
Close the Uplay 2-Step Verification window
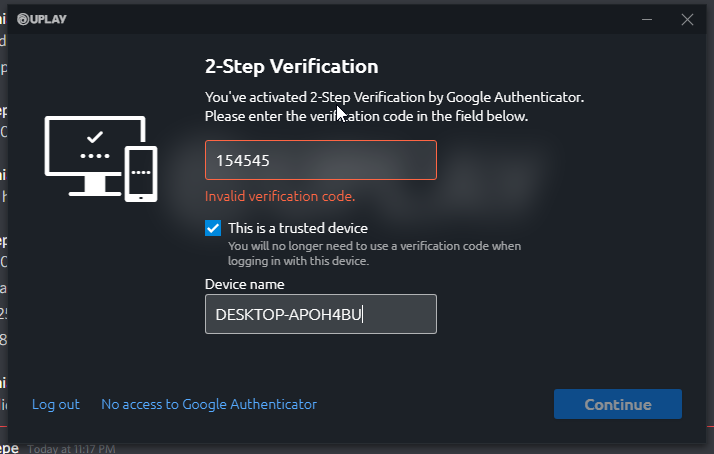pos(687,19)
